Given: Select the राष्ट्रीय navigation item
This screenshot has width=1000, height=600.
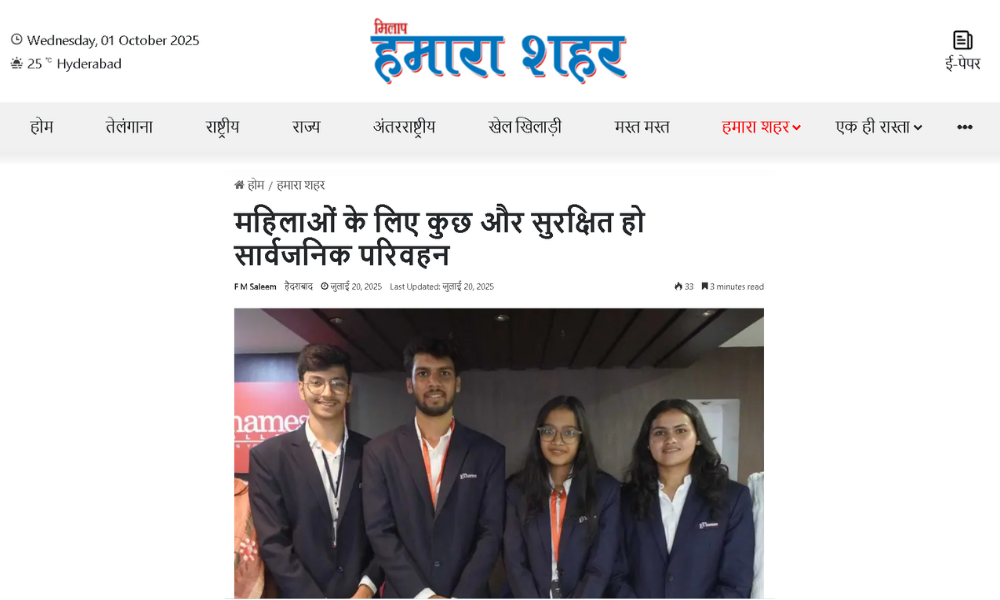Looking at the screenshot, I should point(222,127).
